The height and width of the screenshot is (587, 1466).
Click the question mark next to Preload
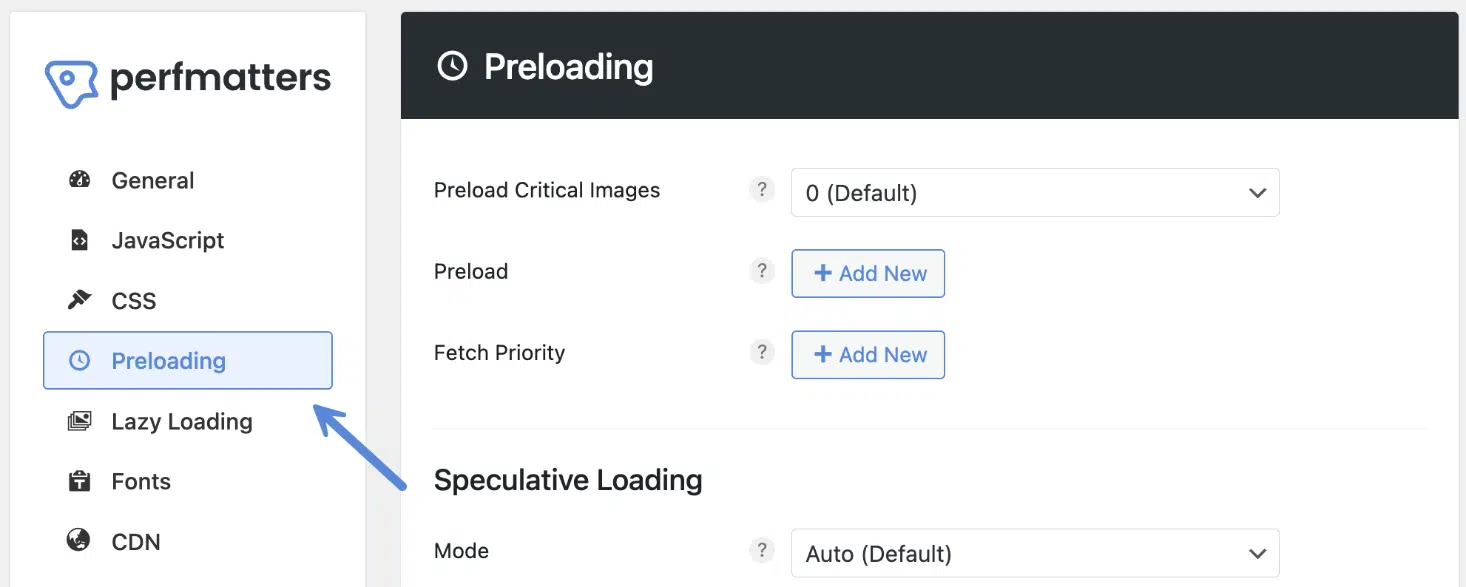tap(762, 270)
